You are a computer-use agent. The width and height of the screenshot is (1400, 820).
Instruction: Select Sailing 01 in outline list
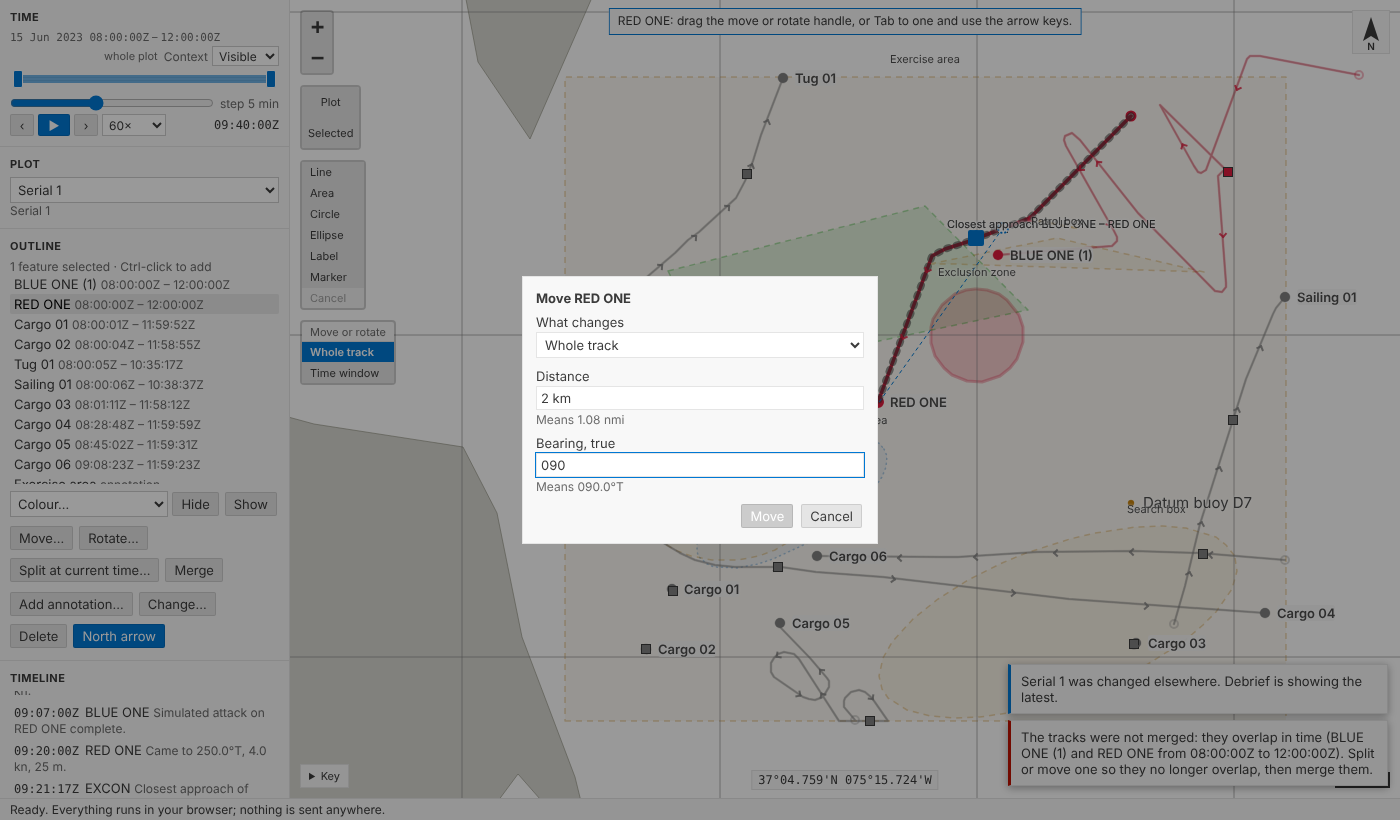(144, 384)
